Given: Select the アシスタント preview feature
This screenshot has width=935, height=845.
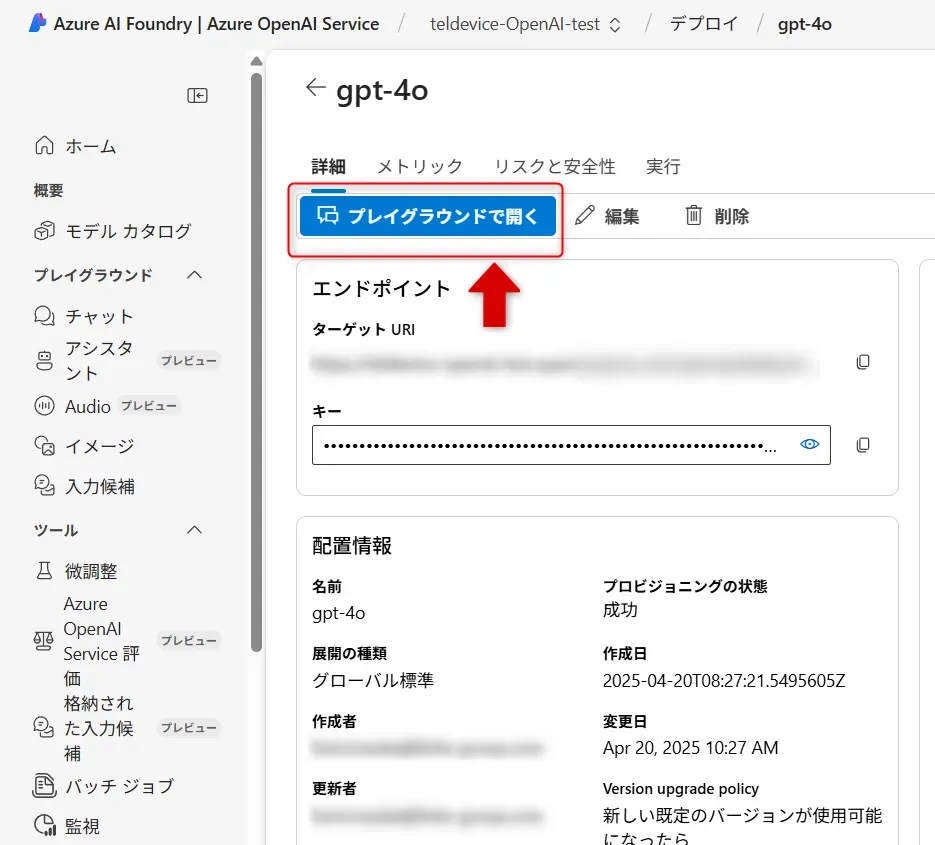Looking at the screenshot, I should [x=85, y=358].
